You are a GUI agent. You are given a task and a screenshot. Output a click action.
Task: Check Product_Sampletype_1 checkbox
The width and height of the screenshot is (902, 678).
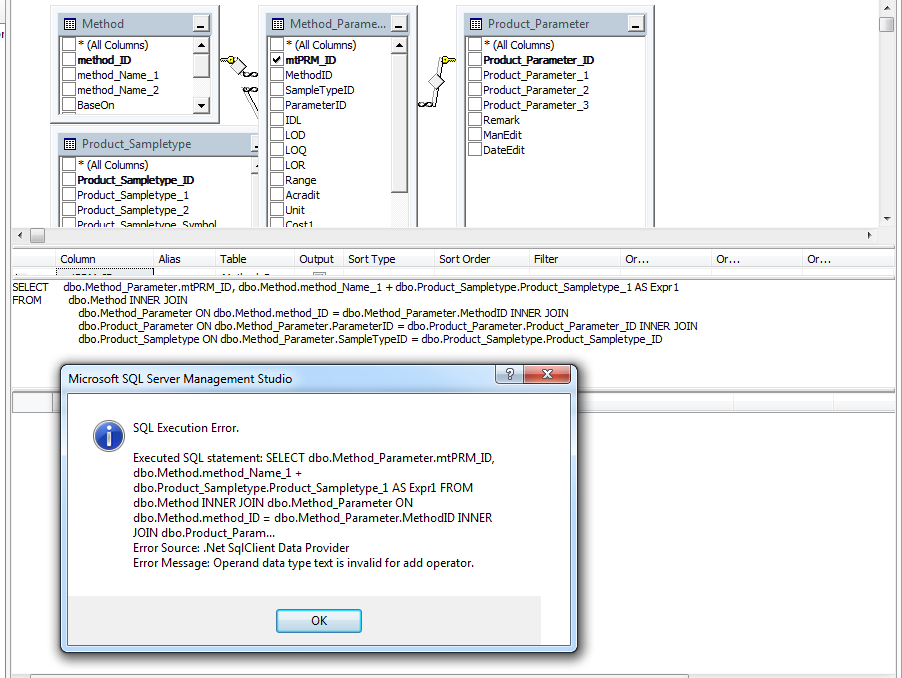pyautogui.click(x=69, y=194)
